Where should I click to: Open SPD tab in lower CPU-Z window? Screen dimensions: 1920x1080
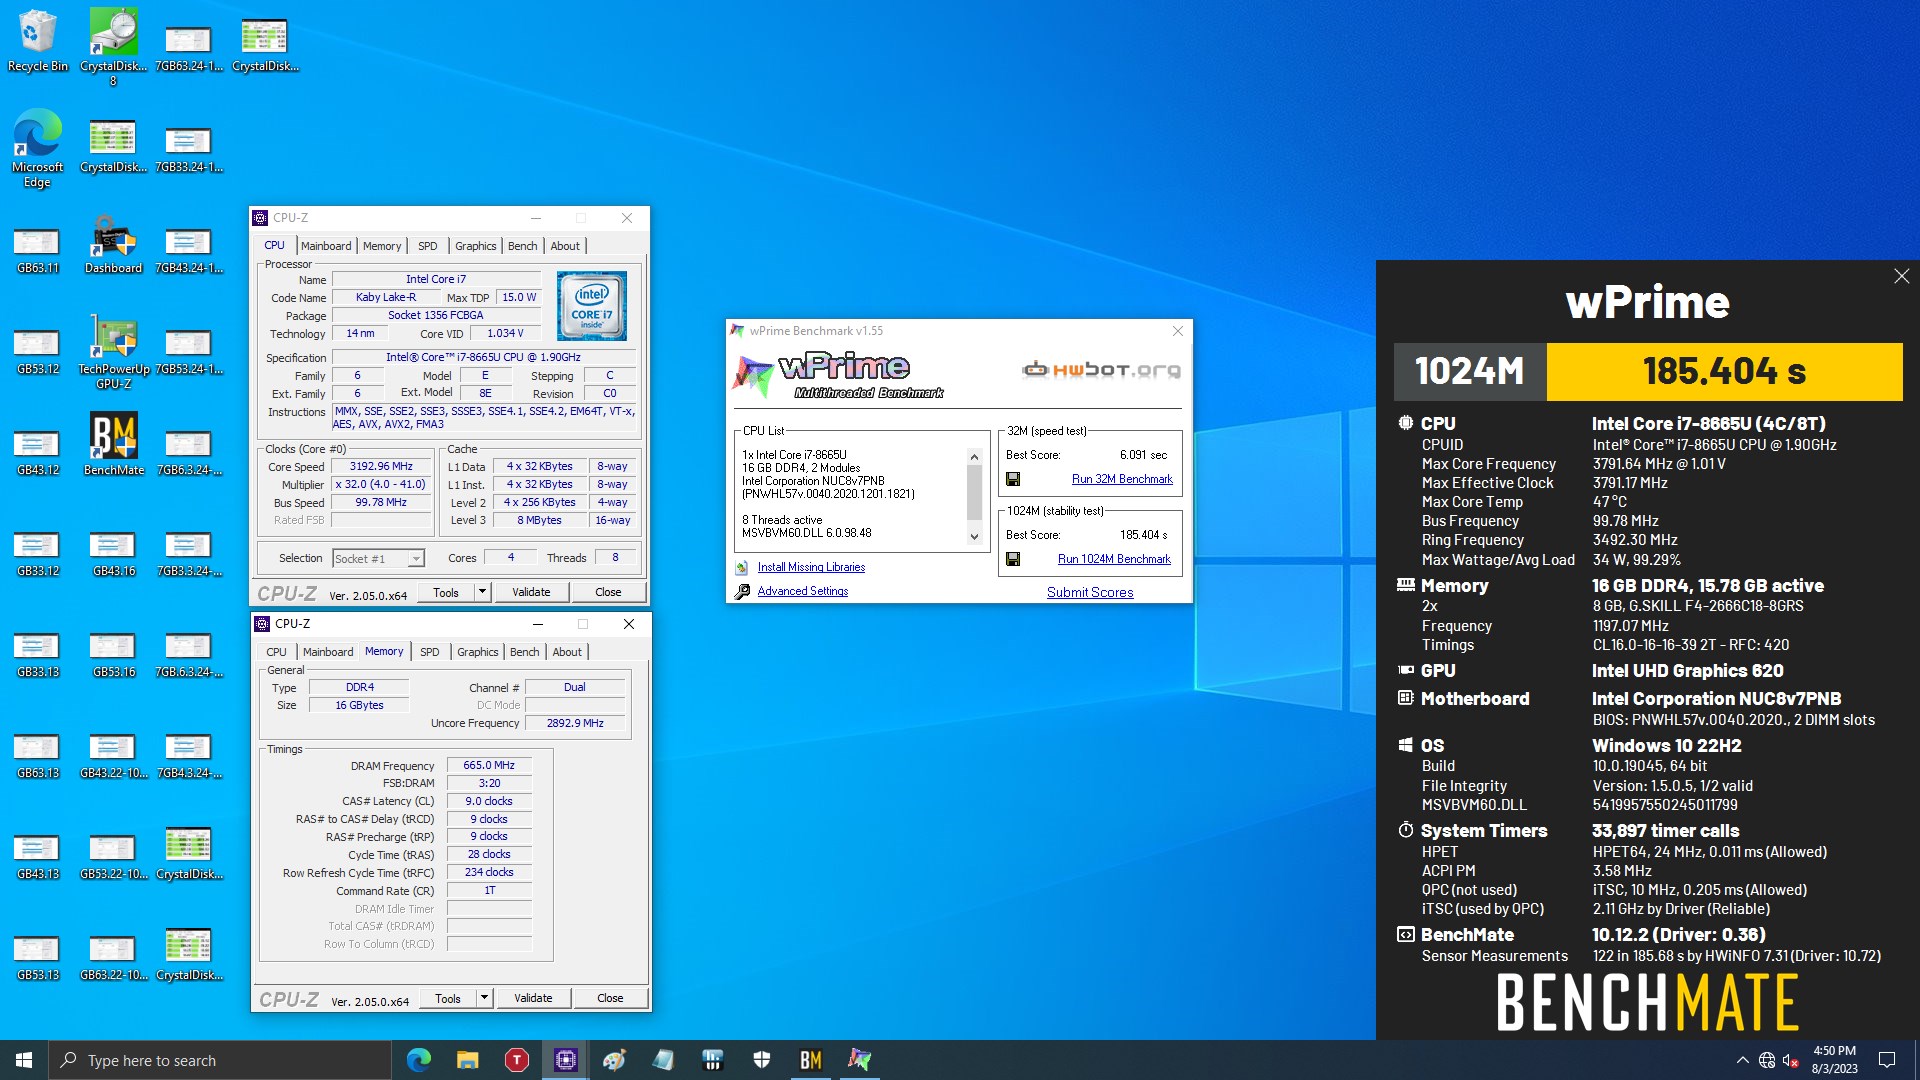pos(430,652)
